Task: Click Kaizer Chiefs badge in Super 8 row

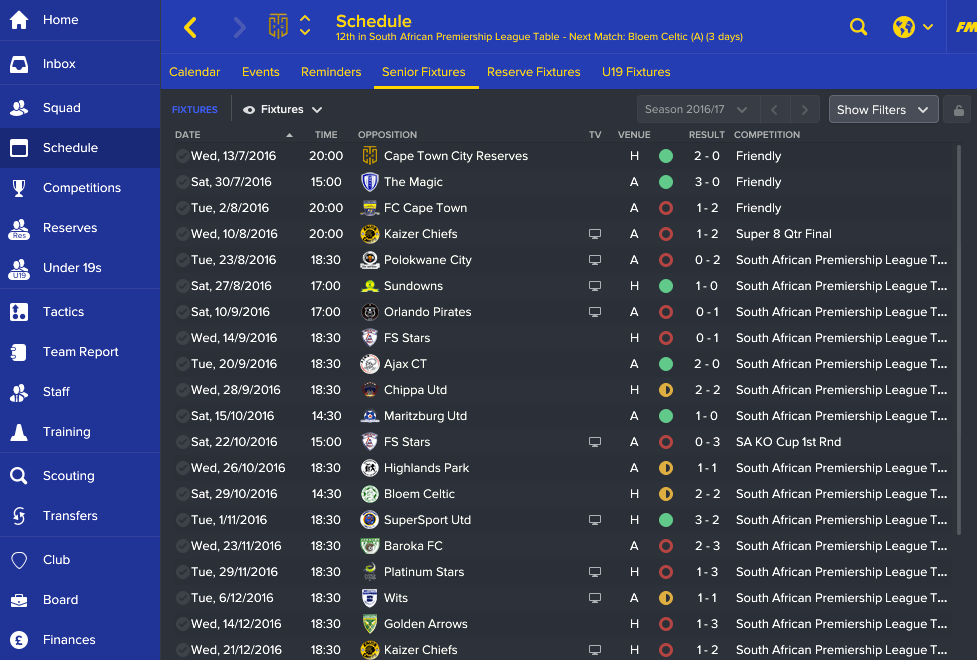Action: tap(370, 234)
